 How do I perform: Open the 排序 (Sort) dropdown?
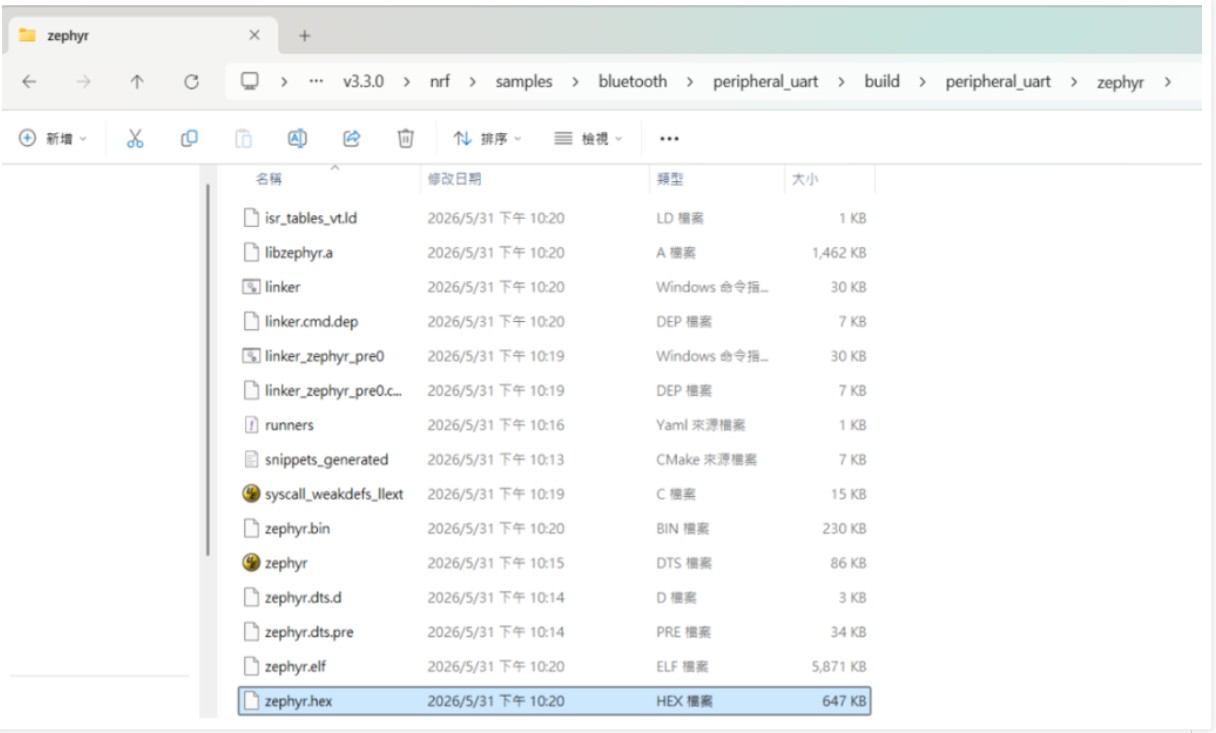[x=488, y=139]
